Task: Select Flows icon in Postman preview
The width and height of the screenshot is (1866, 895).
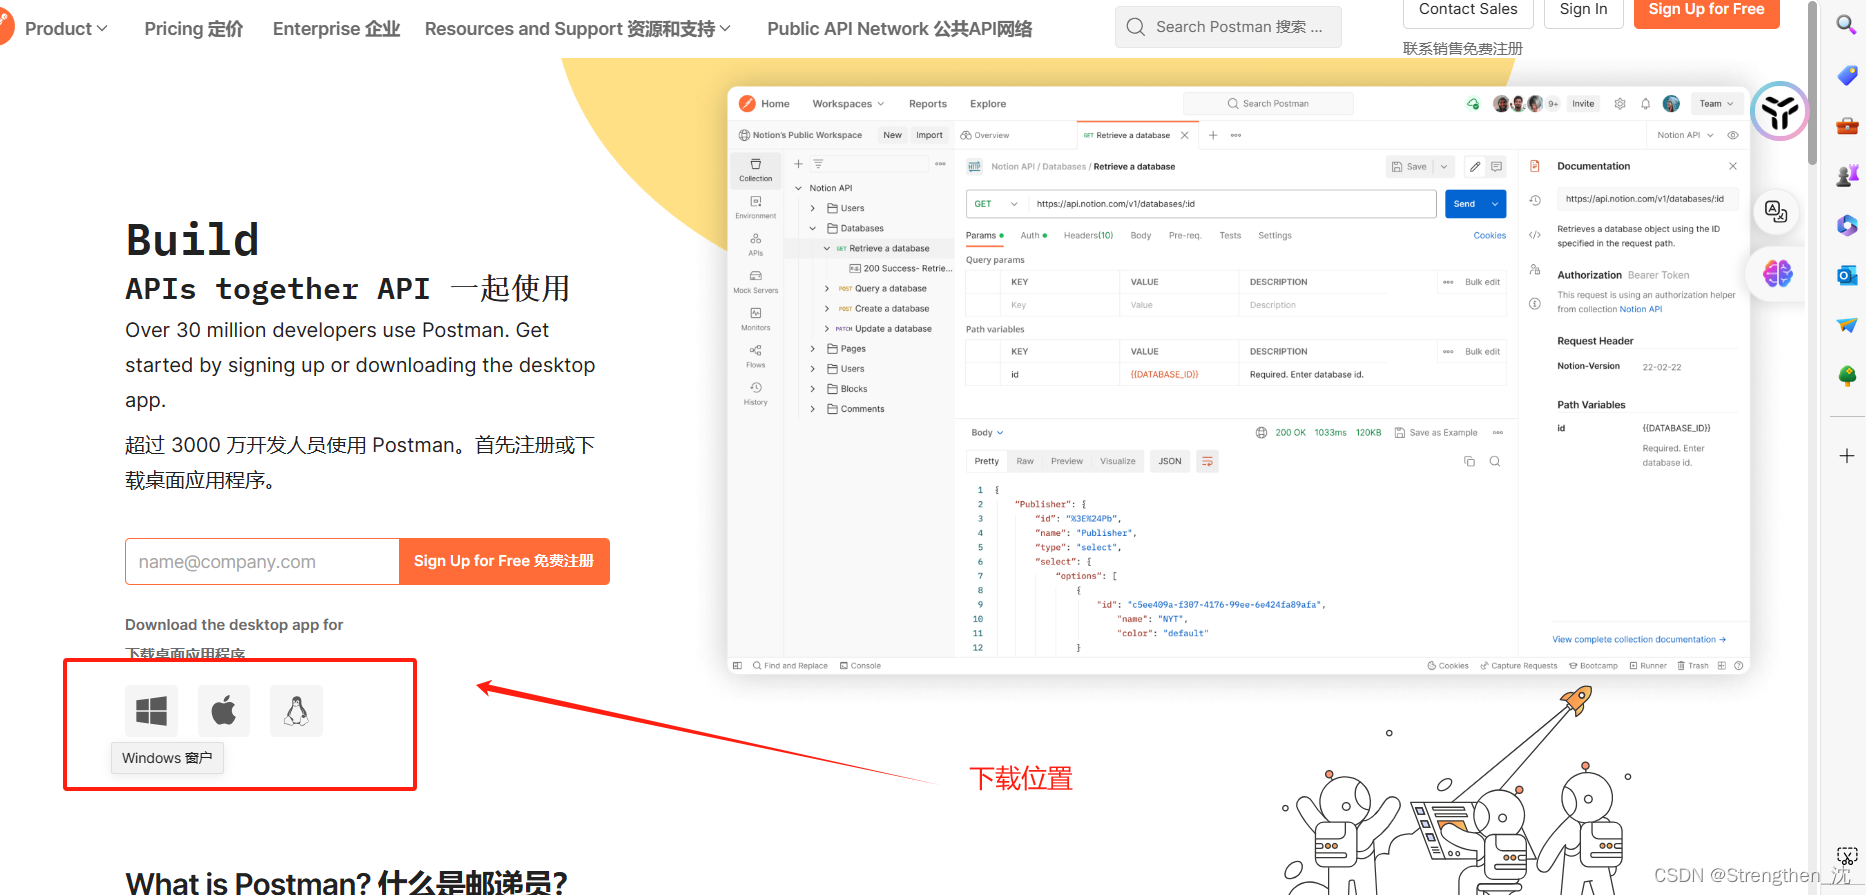Action: click(756, 356)
